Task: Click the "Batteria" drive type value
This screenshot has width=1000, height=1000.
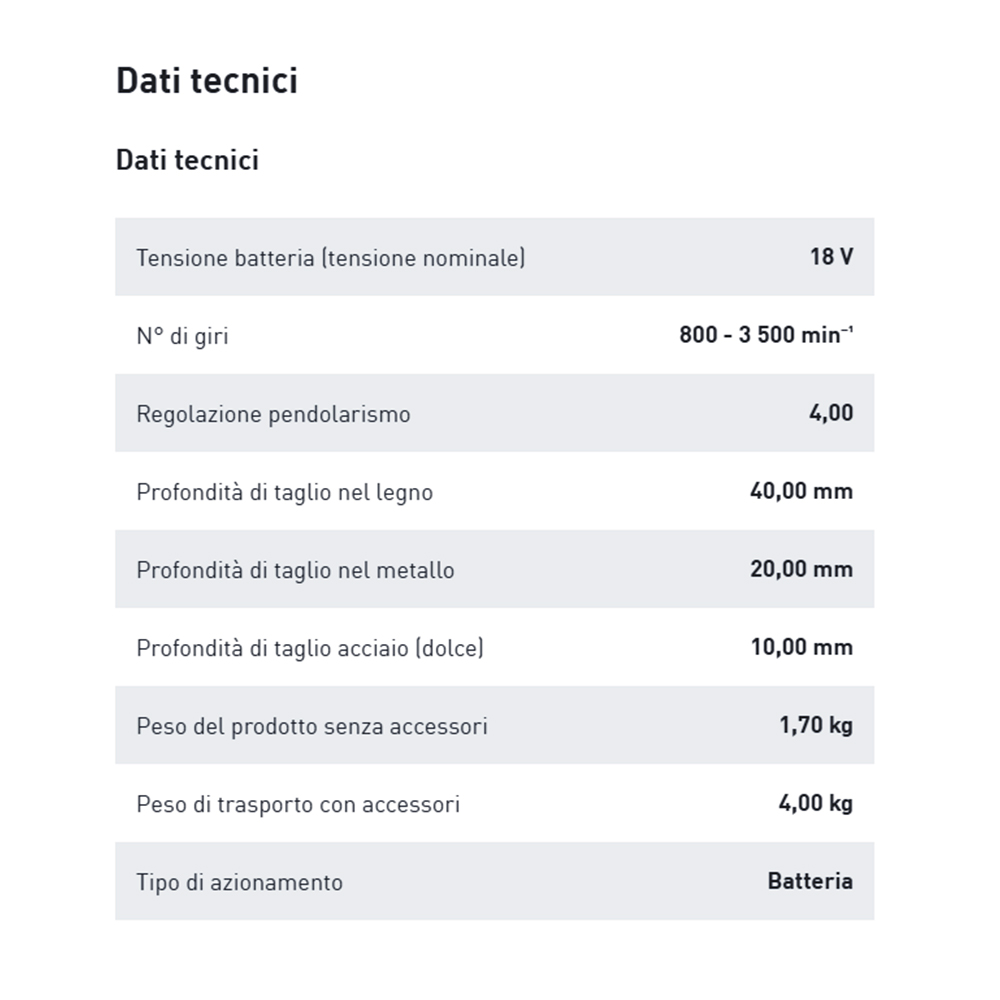Action: pos(810,881)
